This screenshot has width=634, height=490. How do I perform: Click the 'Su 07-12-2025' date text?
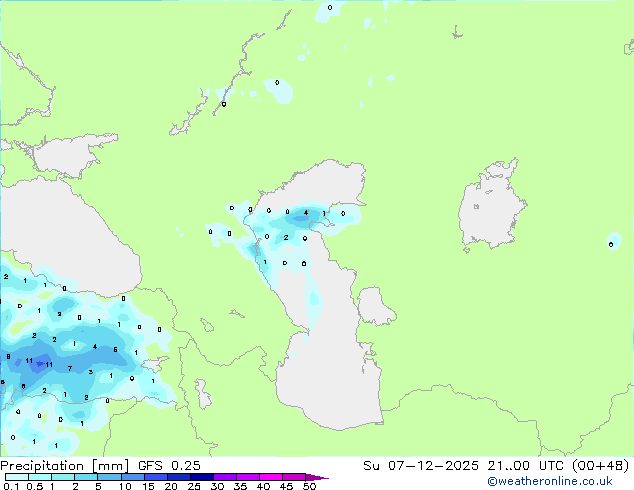[x=421, y=466]
